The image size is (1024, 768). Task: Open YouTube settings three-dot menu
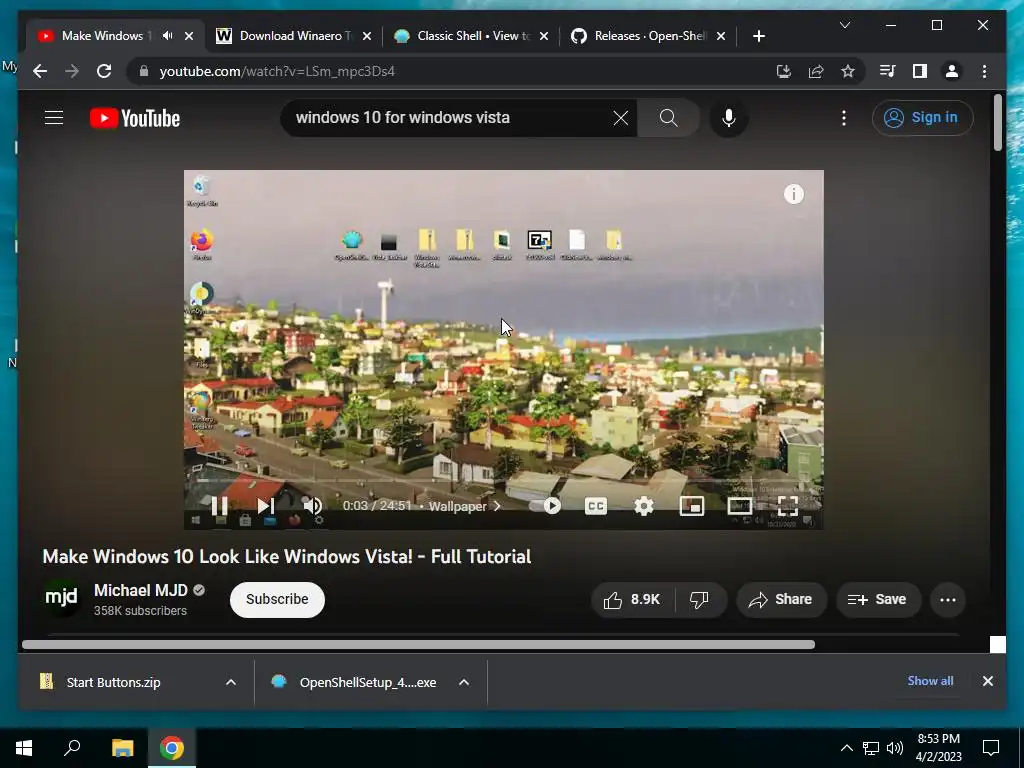[844, 118]
